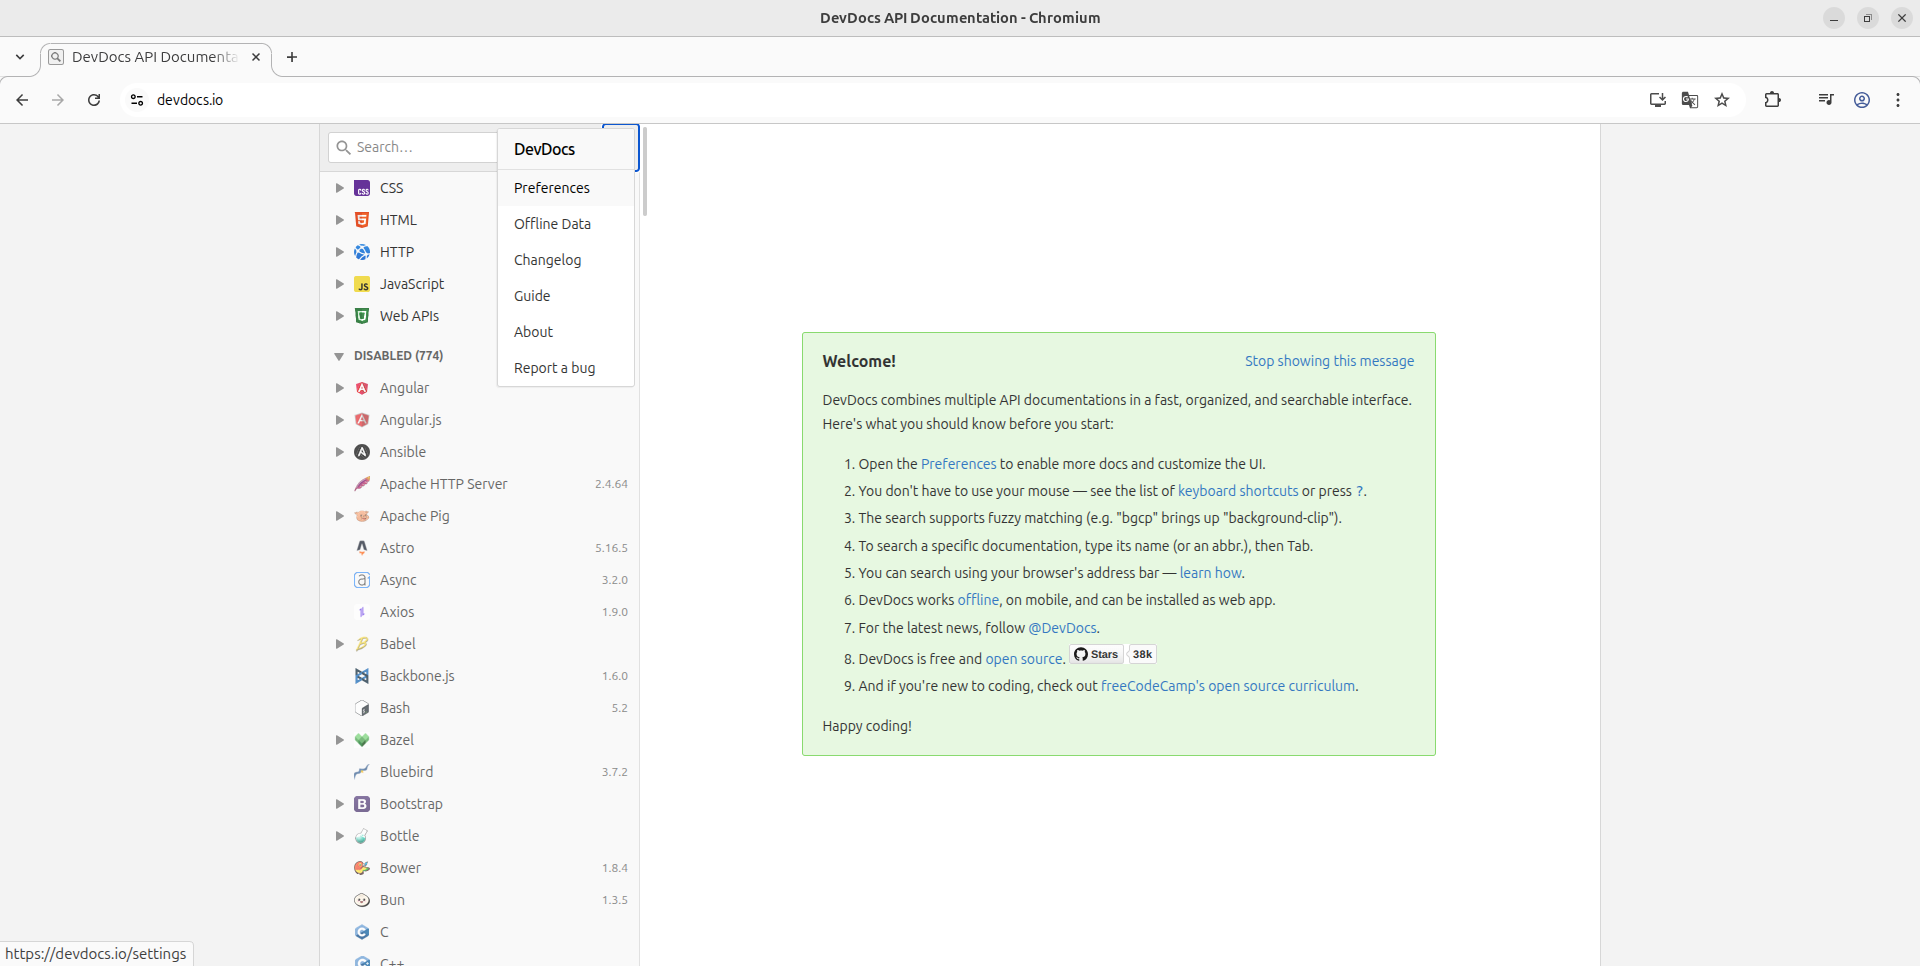Image resolution: width=1920 pixels, height=966 pixels.
Task: Reload the page using the refresh icon
Action: click(94, 100)
